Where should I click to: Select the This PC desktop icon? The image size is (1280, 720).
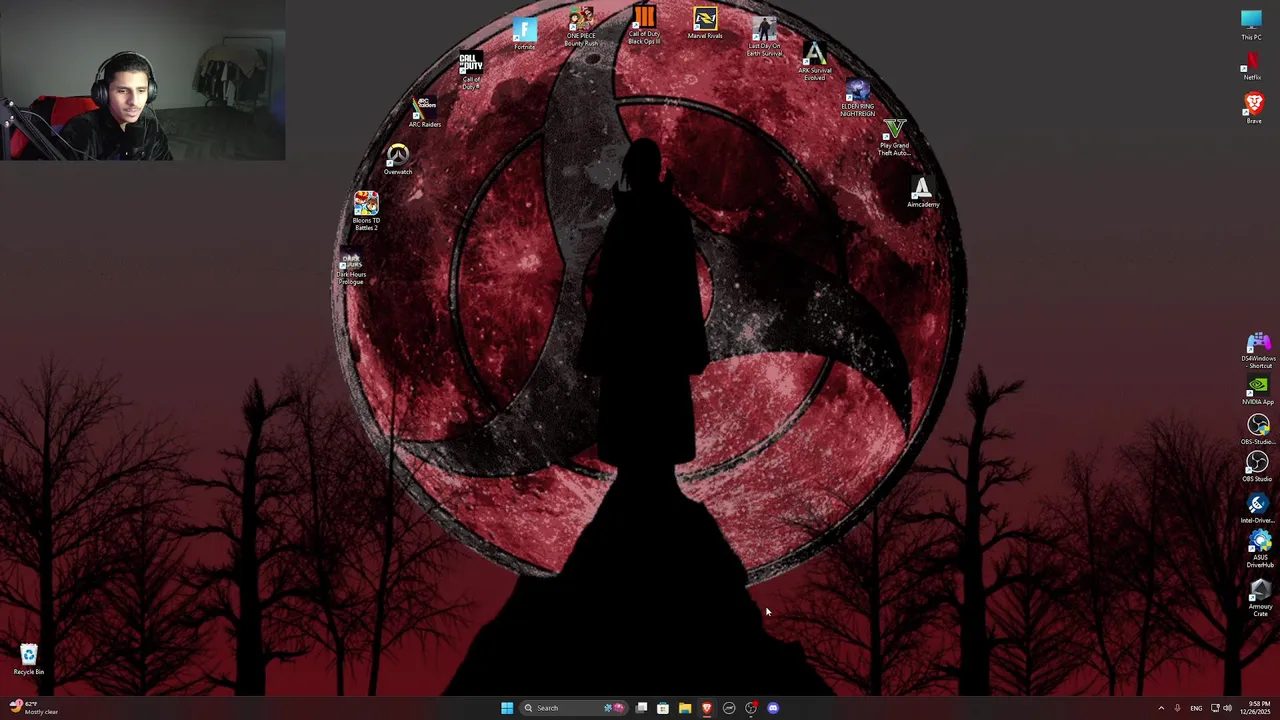tap(1251, 25)
